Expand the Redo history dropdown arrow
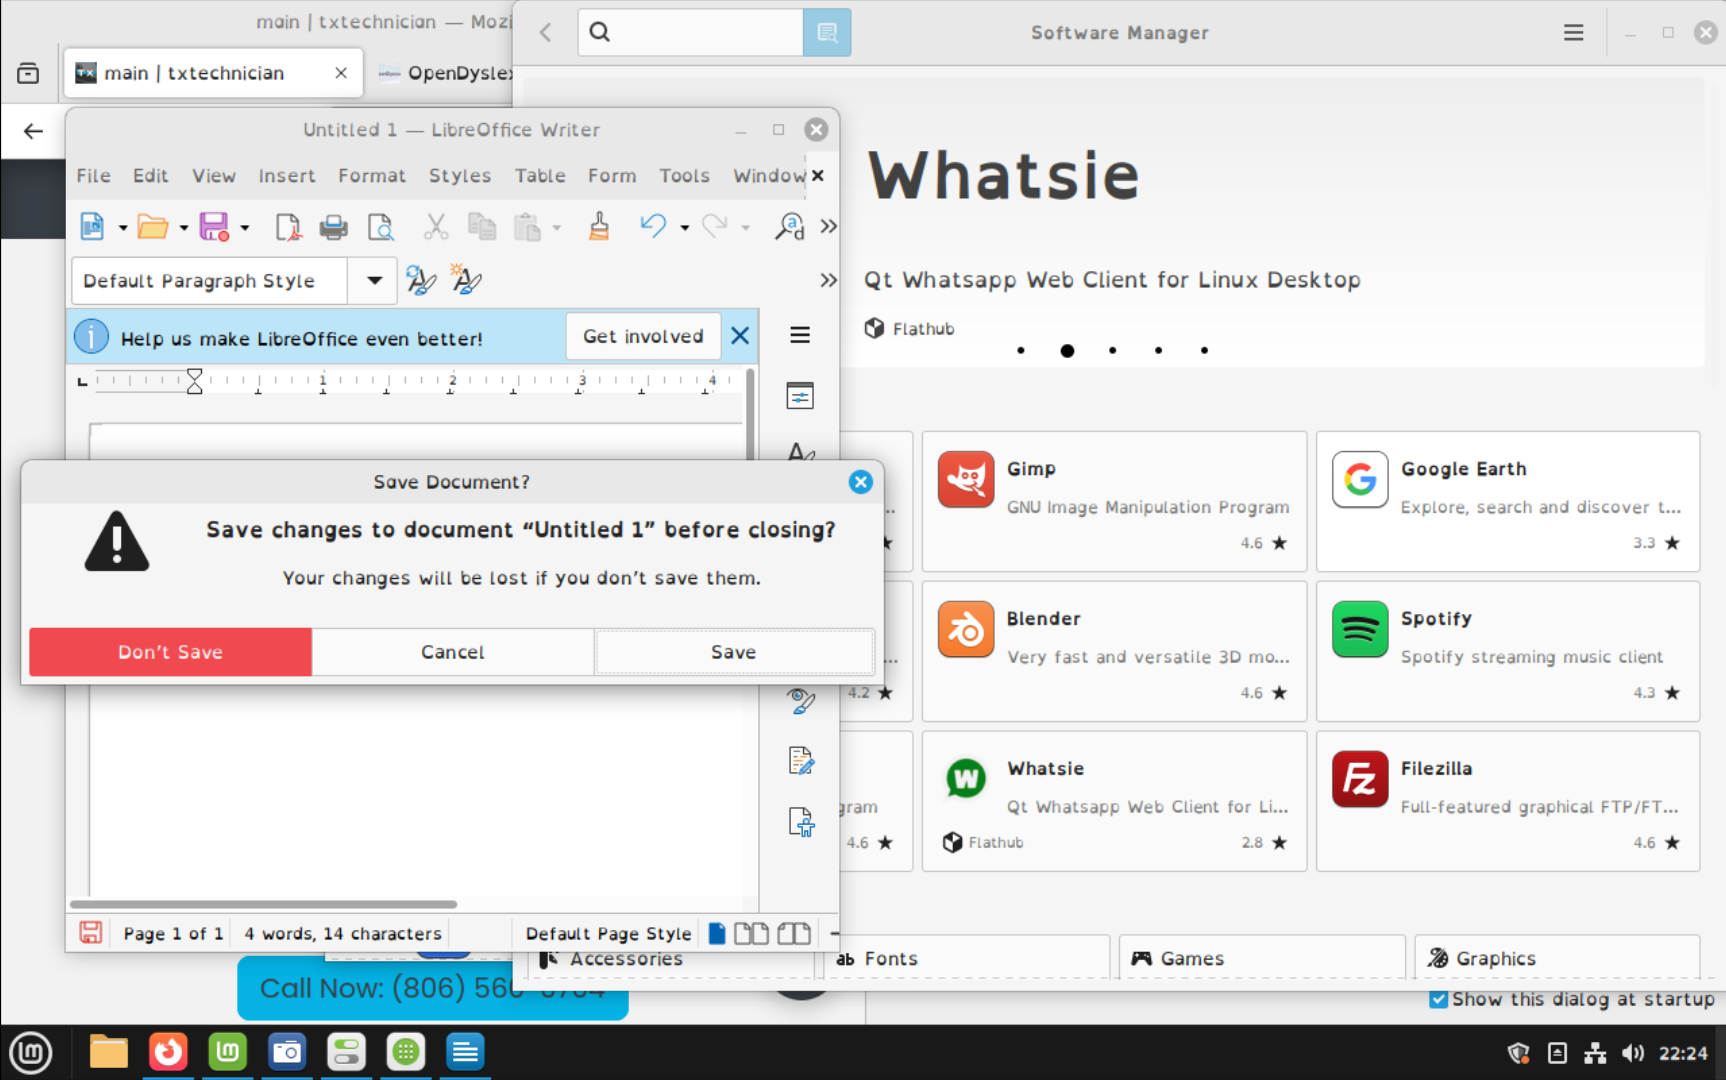The image size is (1726, 1080). tap(746, 228)
